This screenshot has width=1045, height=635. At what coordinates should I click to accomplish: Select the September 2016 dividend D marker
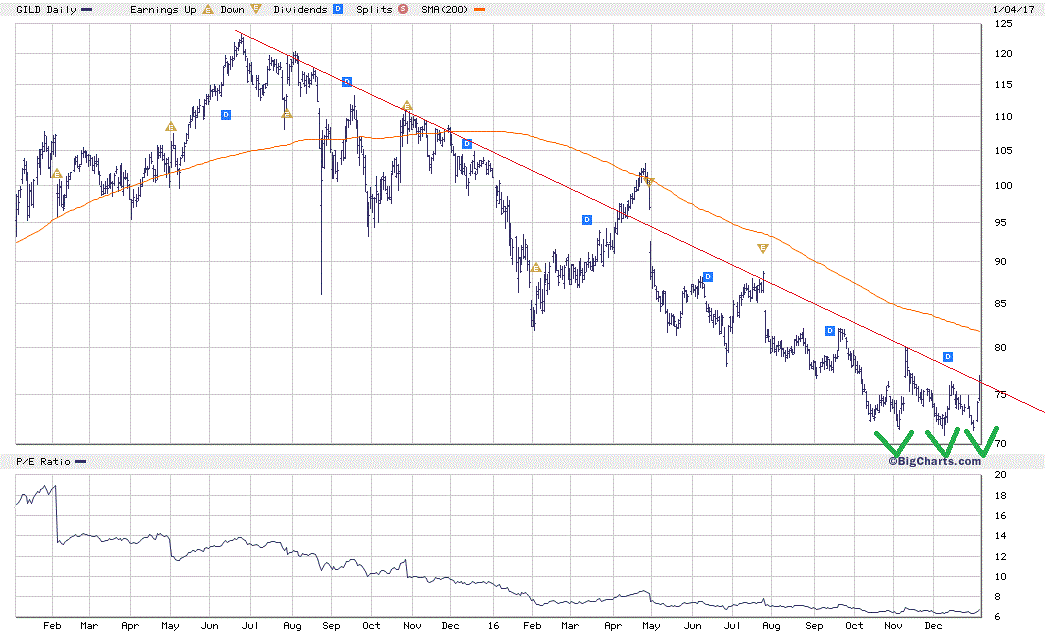point(830,330)
